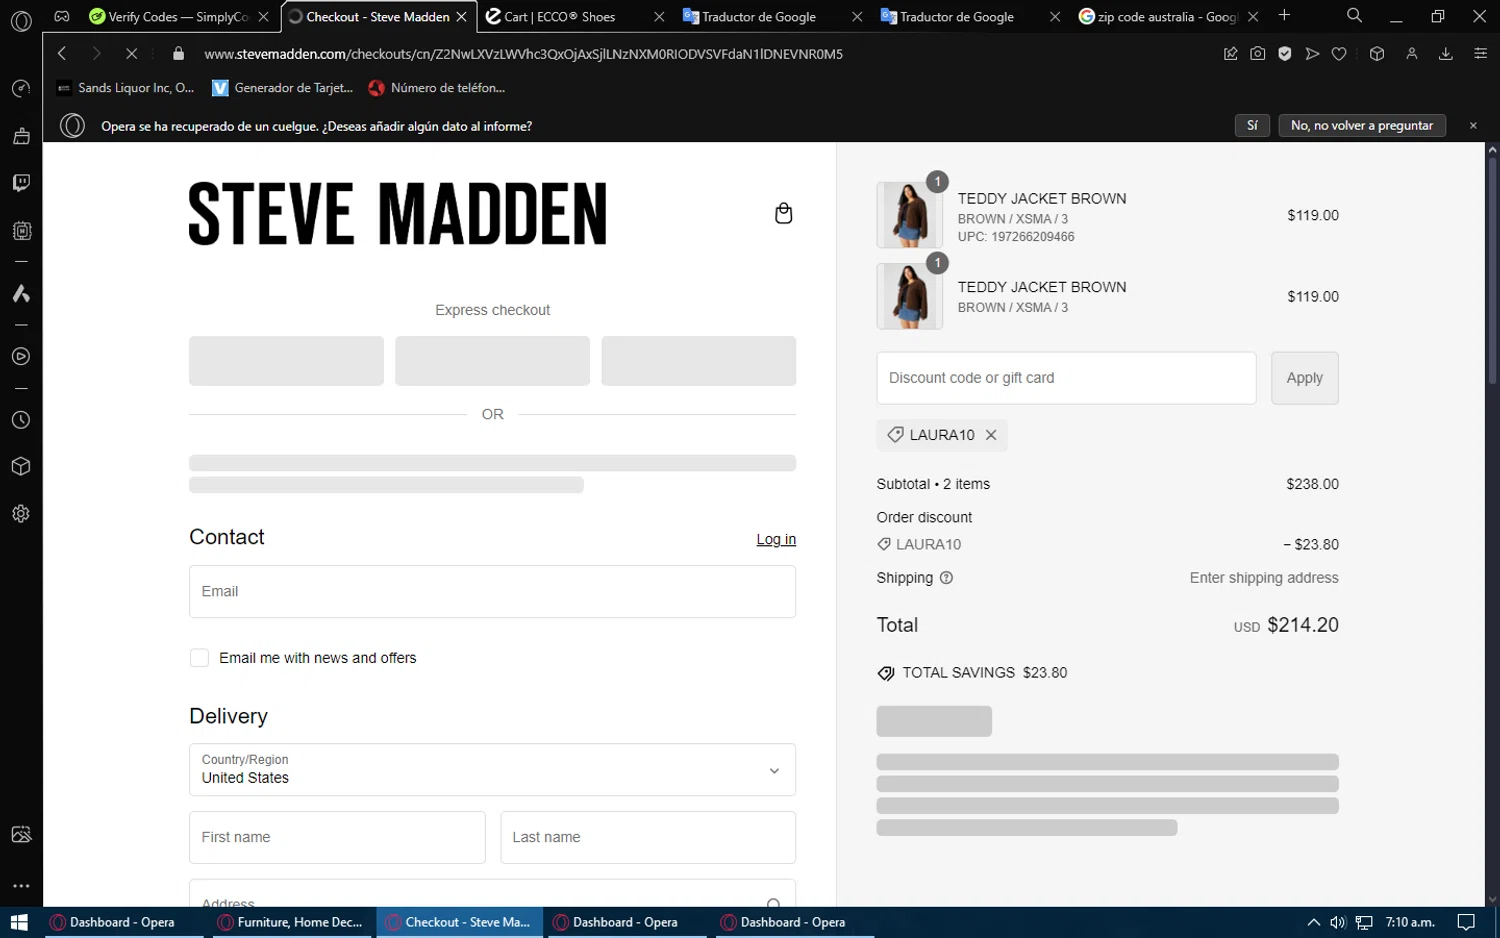Viewport: 1500px width, 938px height.
Task: Expand the Country/Region dropdown
Action: (492, 770)
